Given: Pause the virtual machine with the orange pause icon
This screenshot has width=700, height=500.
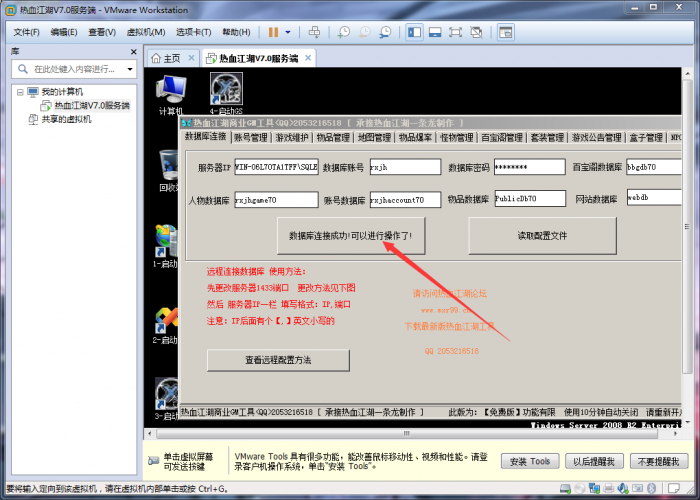Looking at the screenshot, I should click(273, 32).
